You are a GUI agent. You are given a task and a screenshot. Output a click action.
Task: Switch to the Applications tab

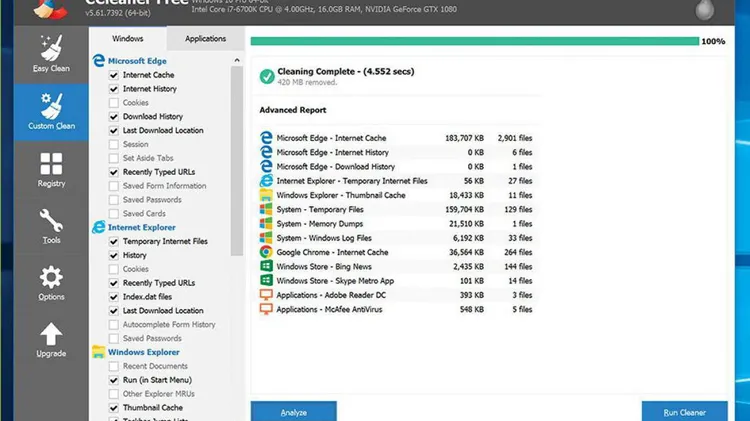206,38
